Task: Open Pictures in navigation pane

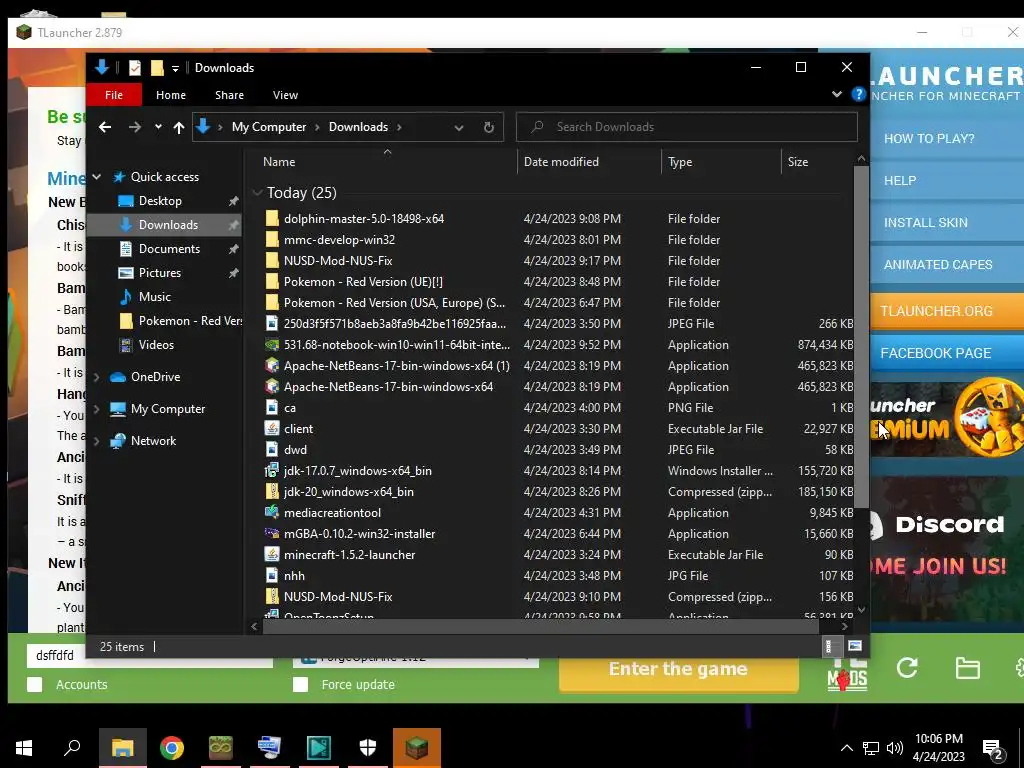Action: click(159, 273)
